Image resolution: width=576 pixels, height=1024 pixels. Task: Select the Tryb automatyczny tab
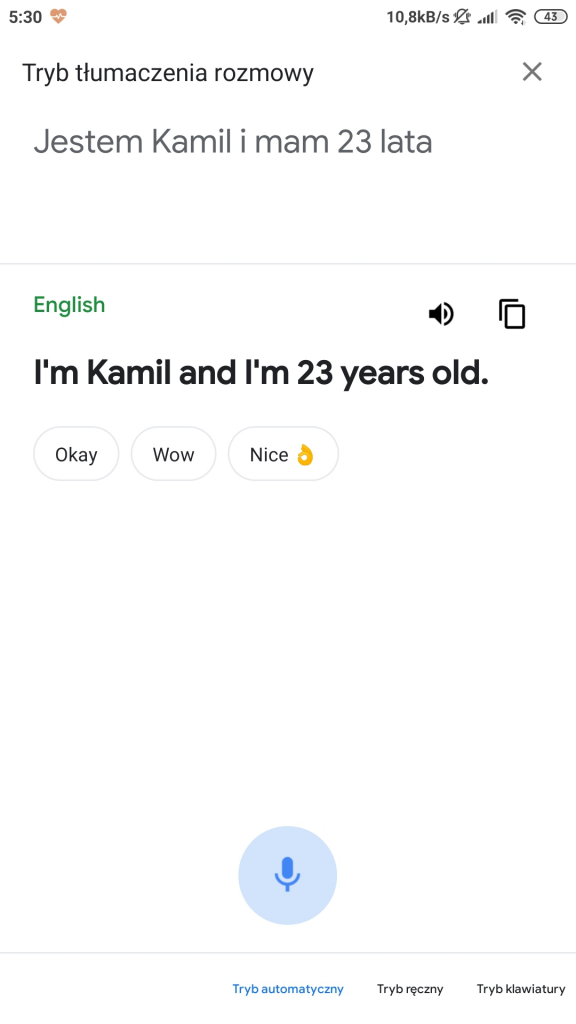point(288,988)
